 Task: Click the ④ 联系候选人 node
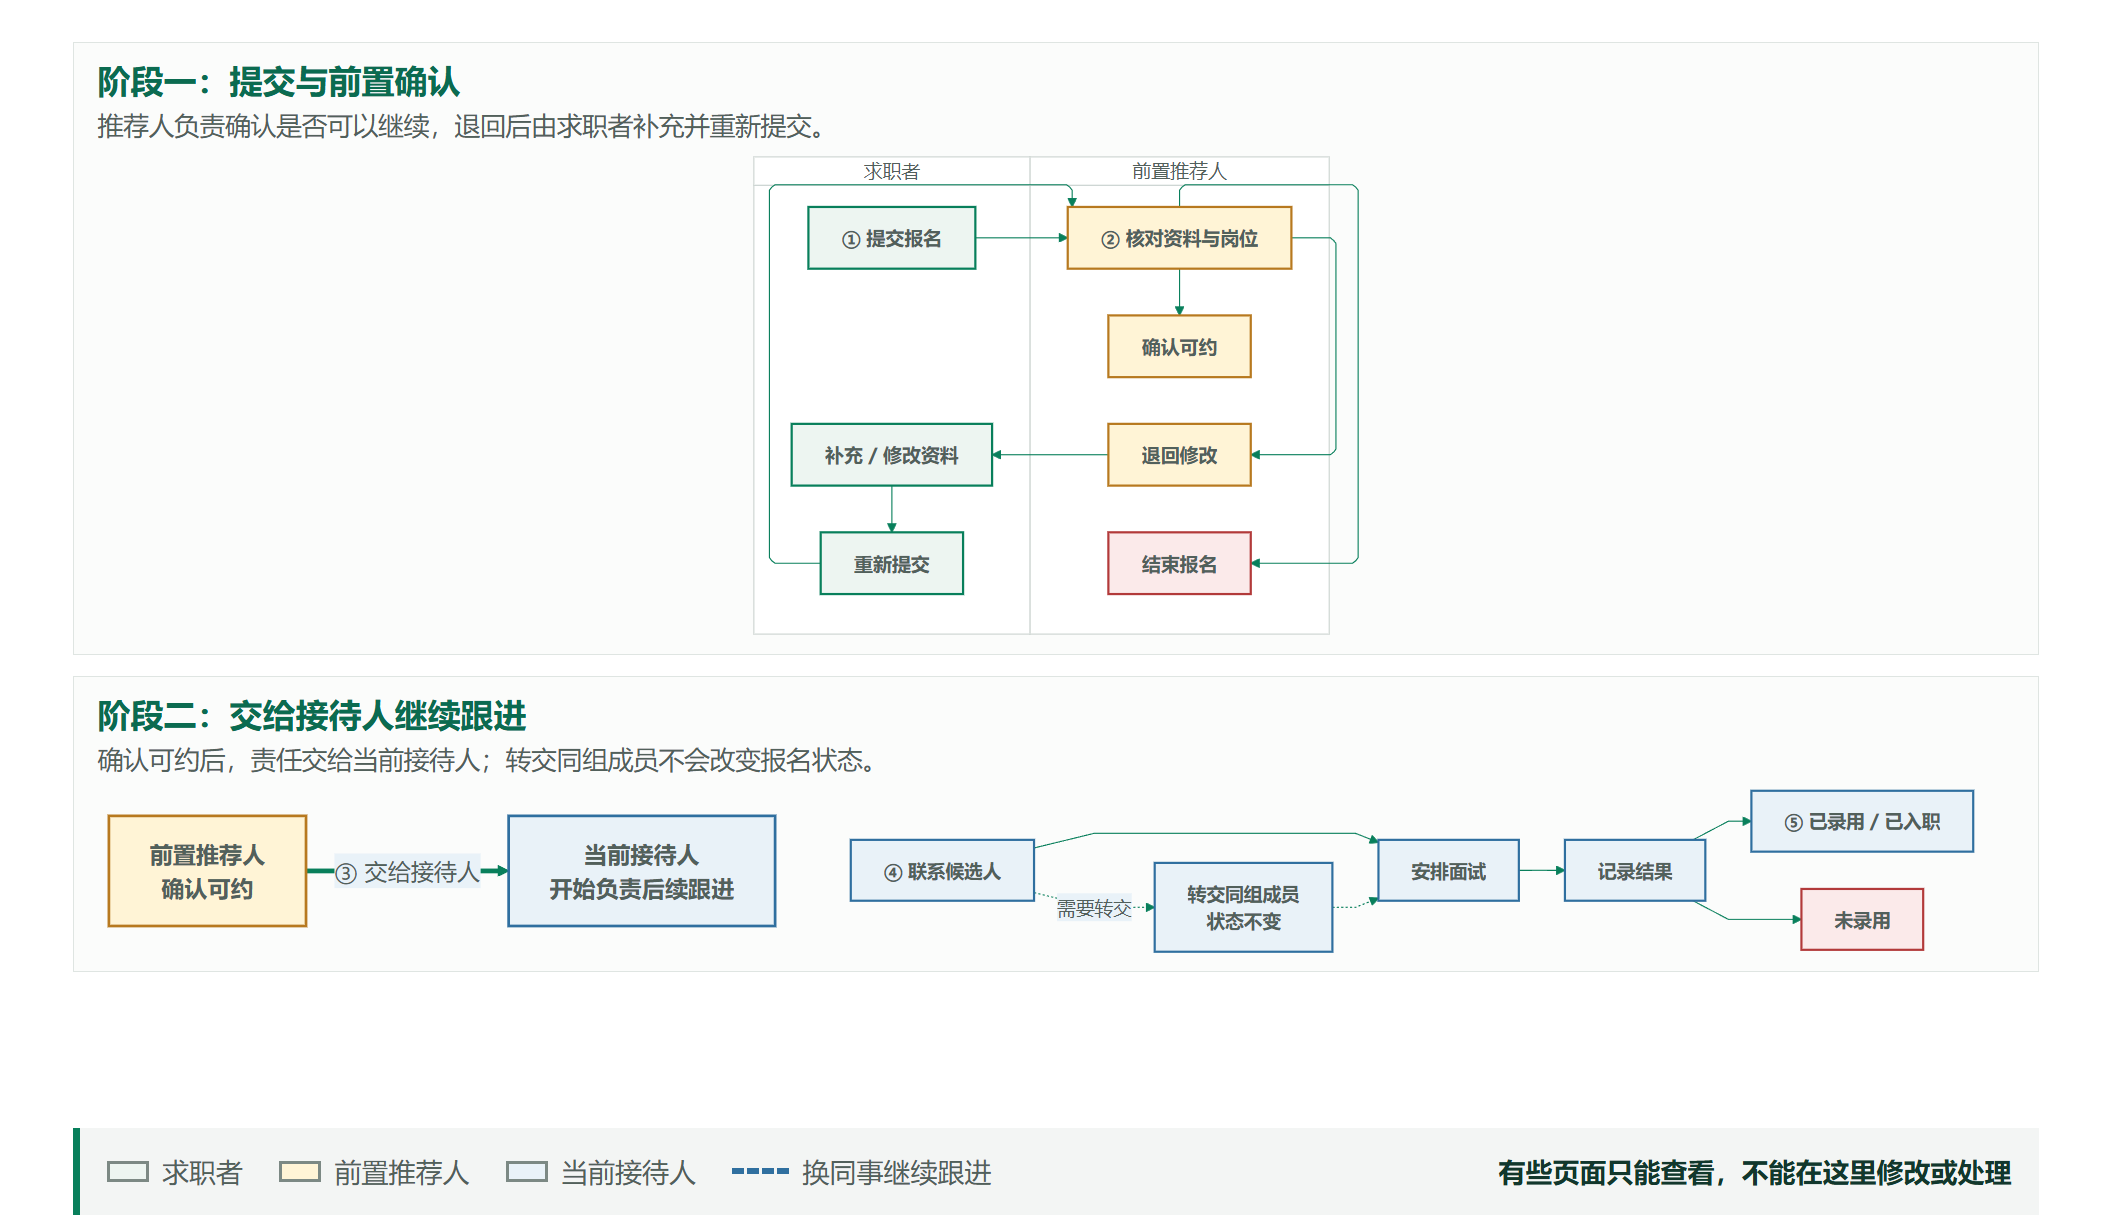tap(942, 871)
